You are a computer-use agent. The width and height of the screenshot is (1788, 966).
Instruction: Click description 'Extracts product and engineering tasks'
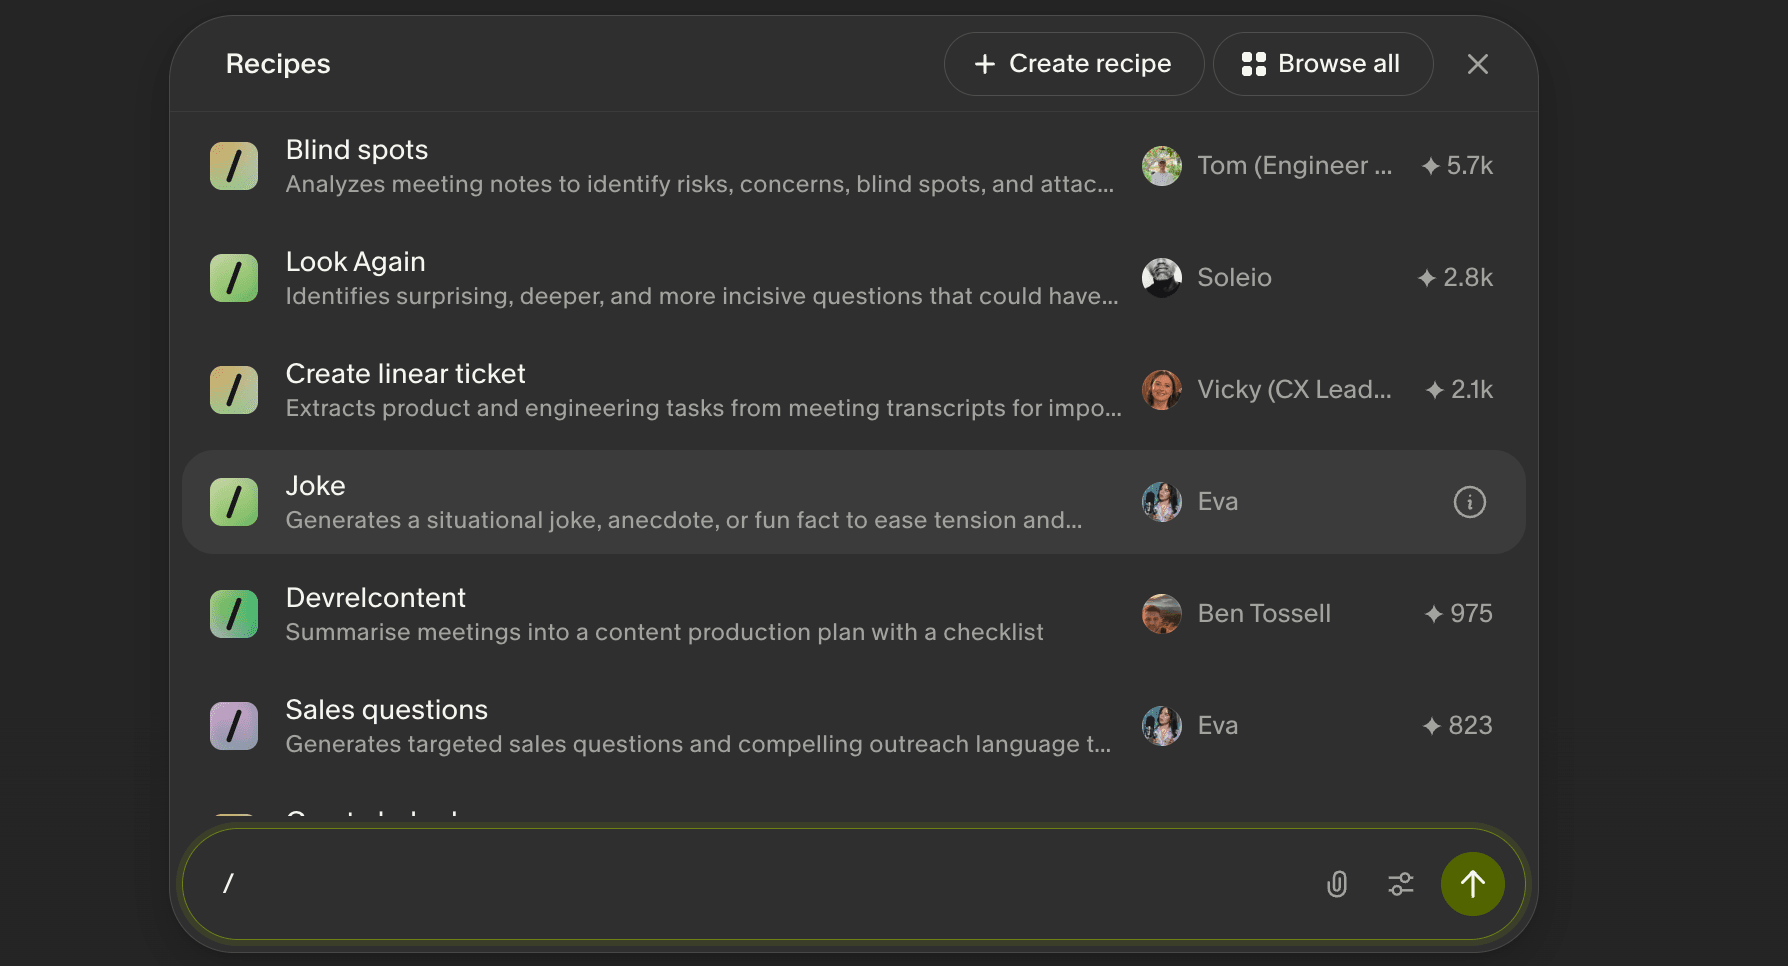704,408
